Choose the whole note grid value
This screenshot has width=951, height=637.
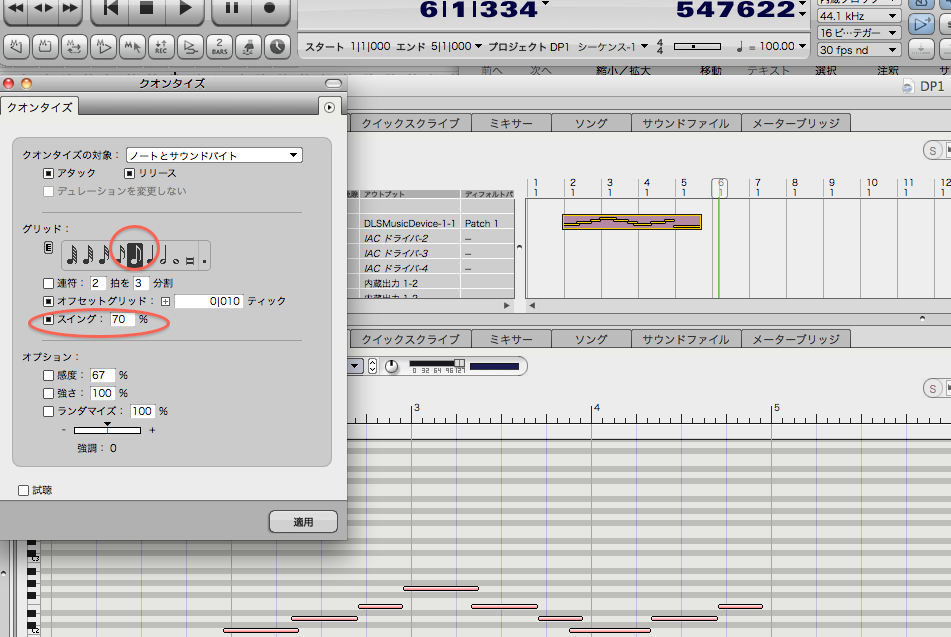[176, 261]
